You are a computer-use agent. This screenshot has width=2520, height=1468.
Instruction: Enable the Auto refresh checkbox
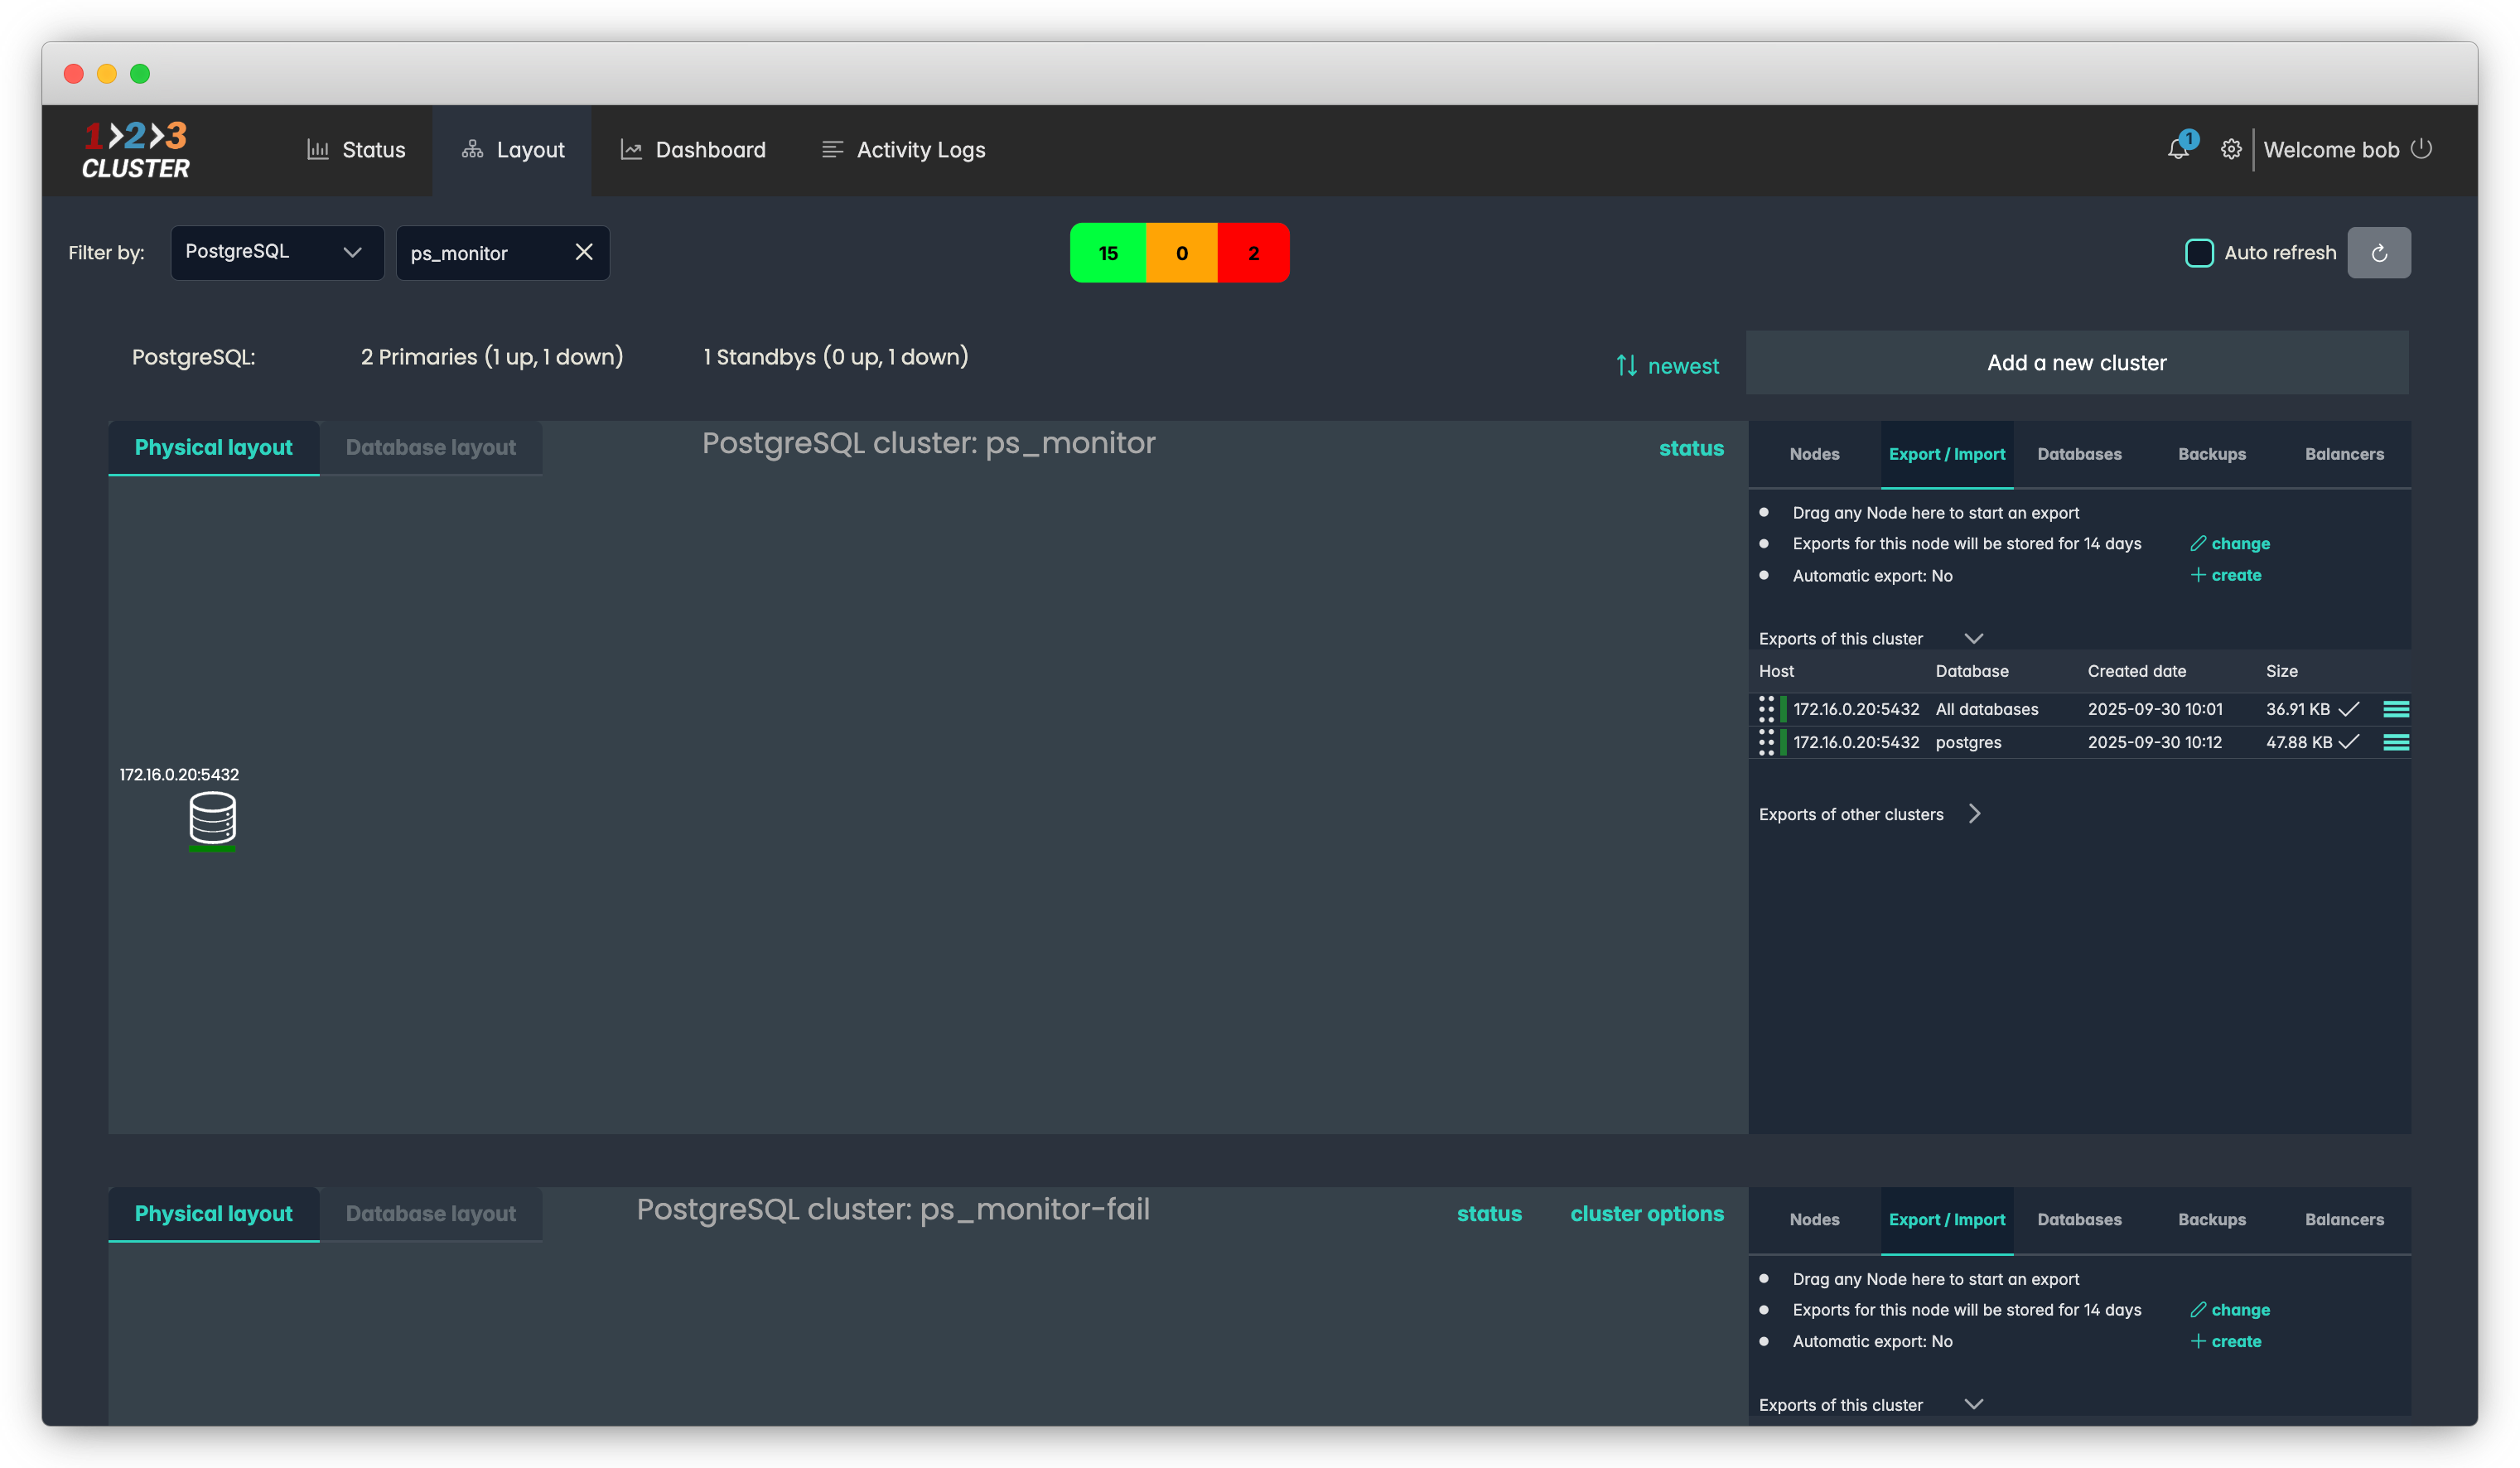click(2199, 253)
